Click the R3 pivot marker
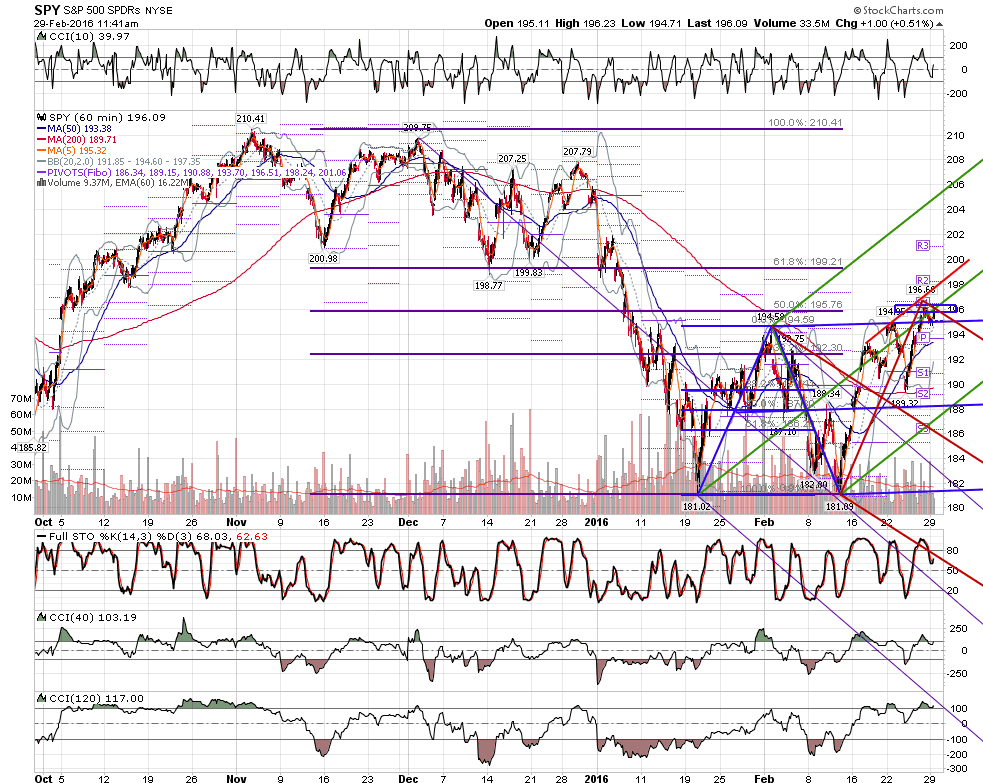The image size is (983, 783). (x=922, y=246)
